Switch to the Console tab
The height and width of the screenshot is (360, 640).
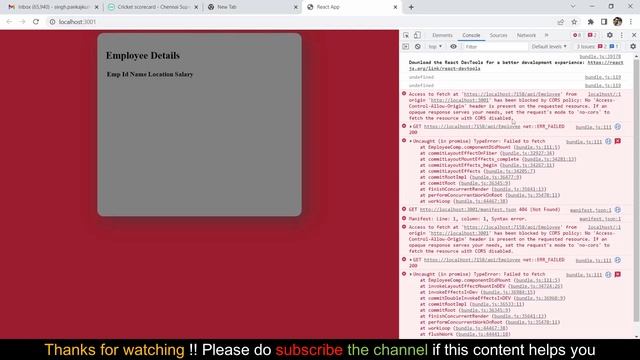[471, 36]
